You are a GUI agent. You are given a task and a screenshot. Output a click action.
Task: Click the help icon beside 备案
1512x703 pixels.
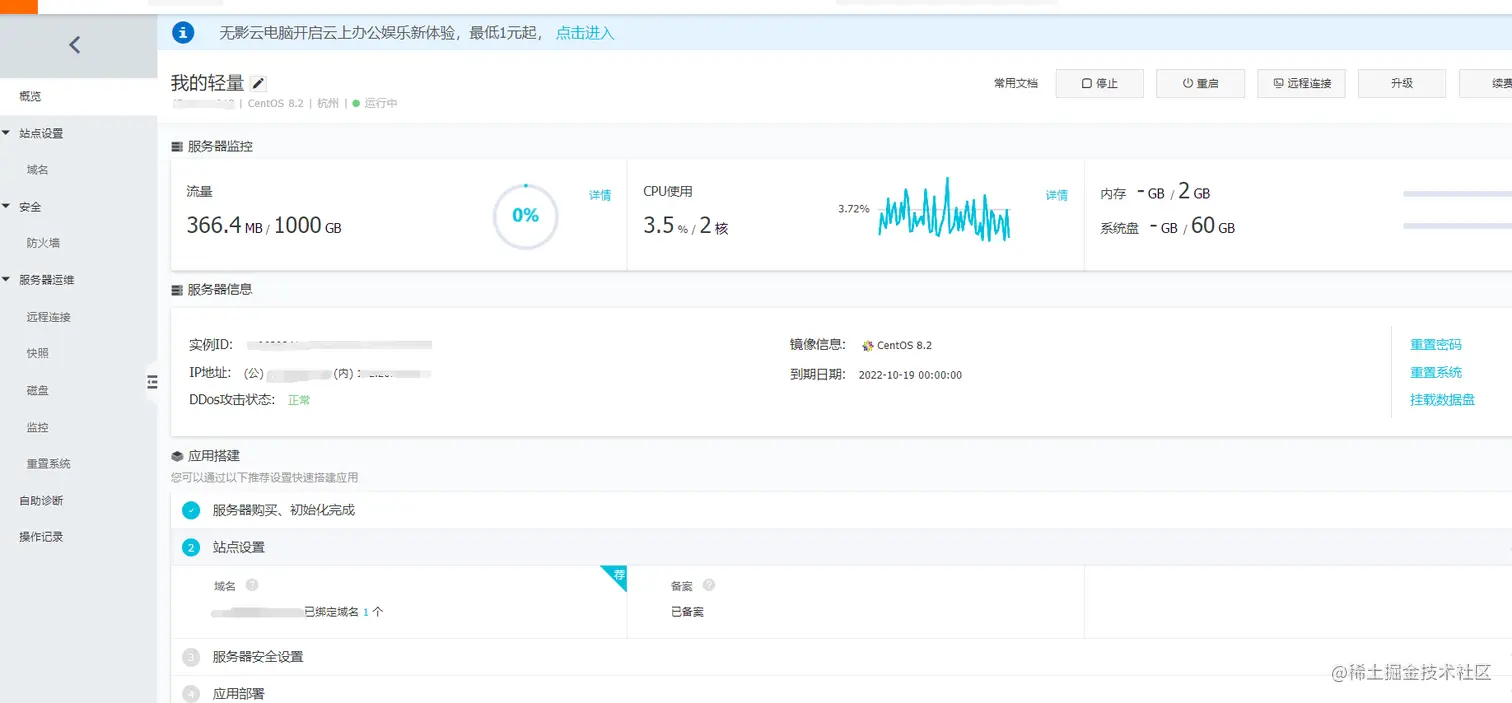[x=709, y=585]
